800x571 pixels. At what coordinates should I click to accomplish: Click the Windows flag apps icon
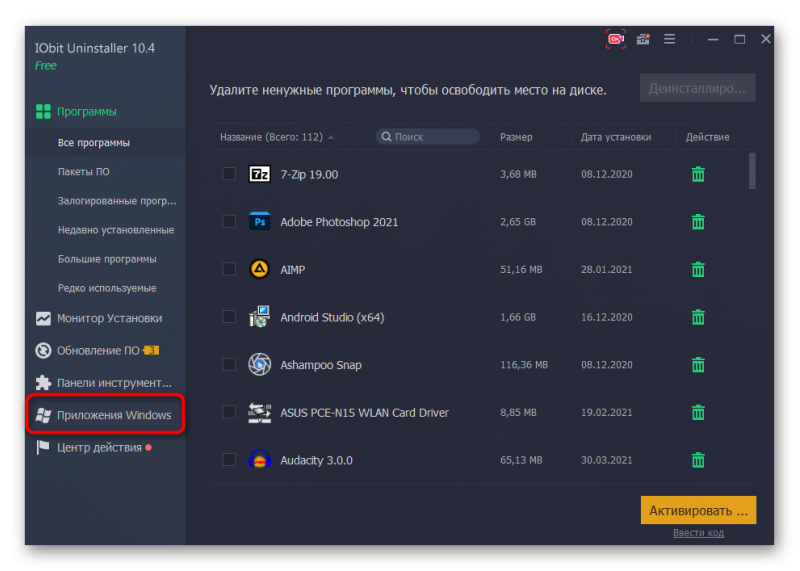tap(43, 415)
